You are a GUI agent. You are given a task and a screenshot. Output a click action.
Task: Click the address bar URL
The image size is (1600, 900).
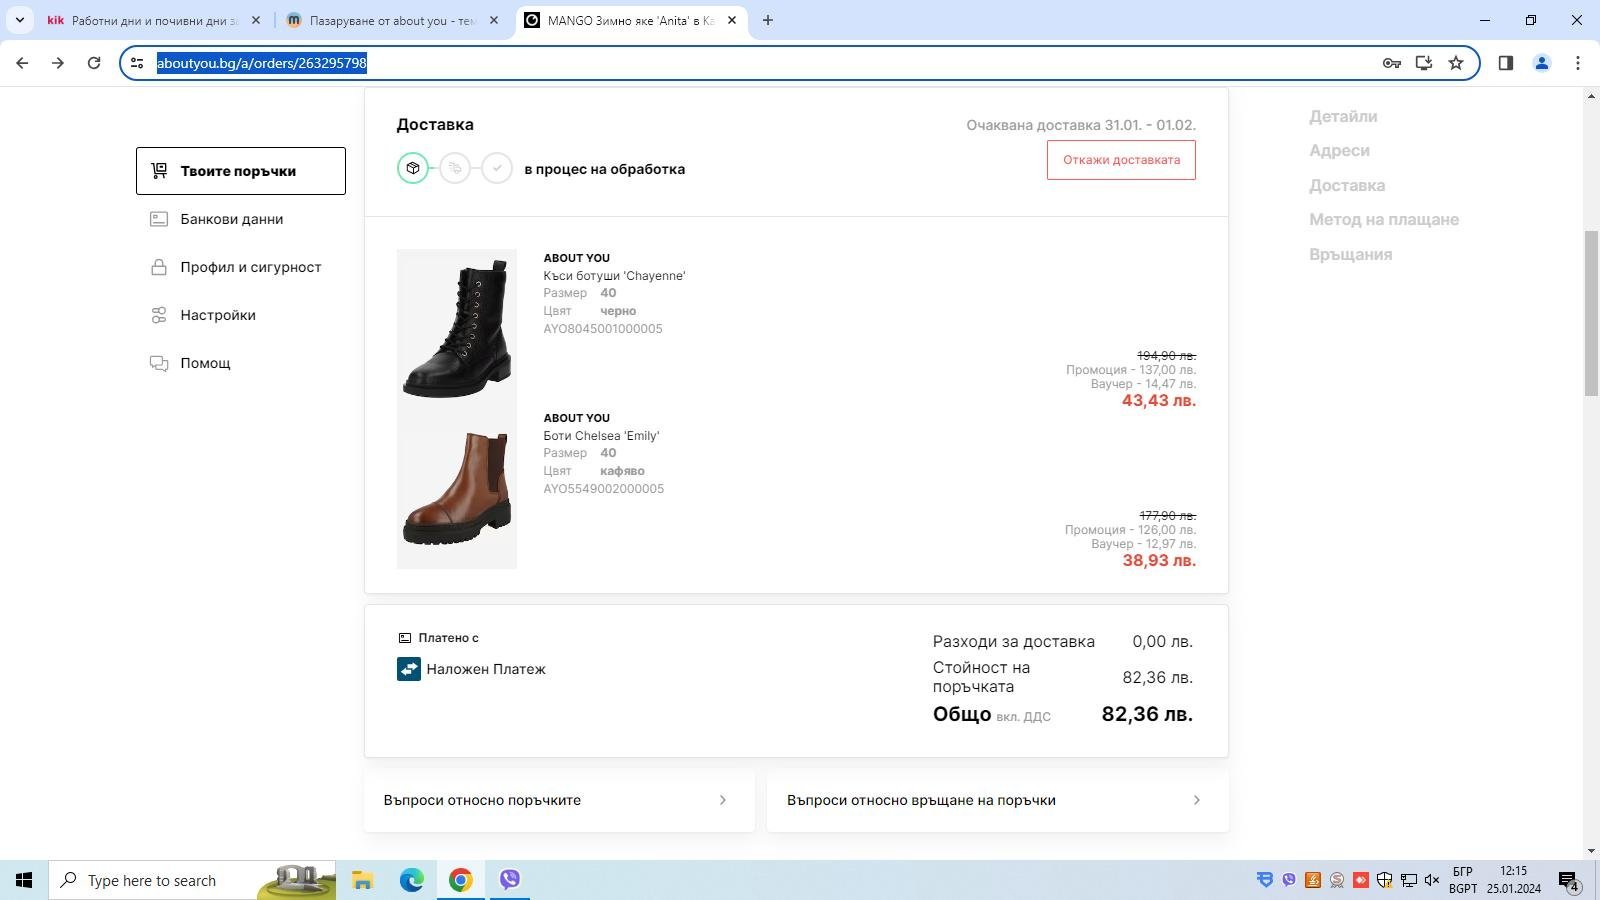(x=262, y=63)
